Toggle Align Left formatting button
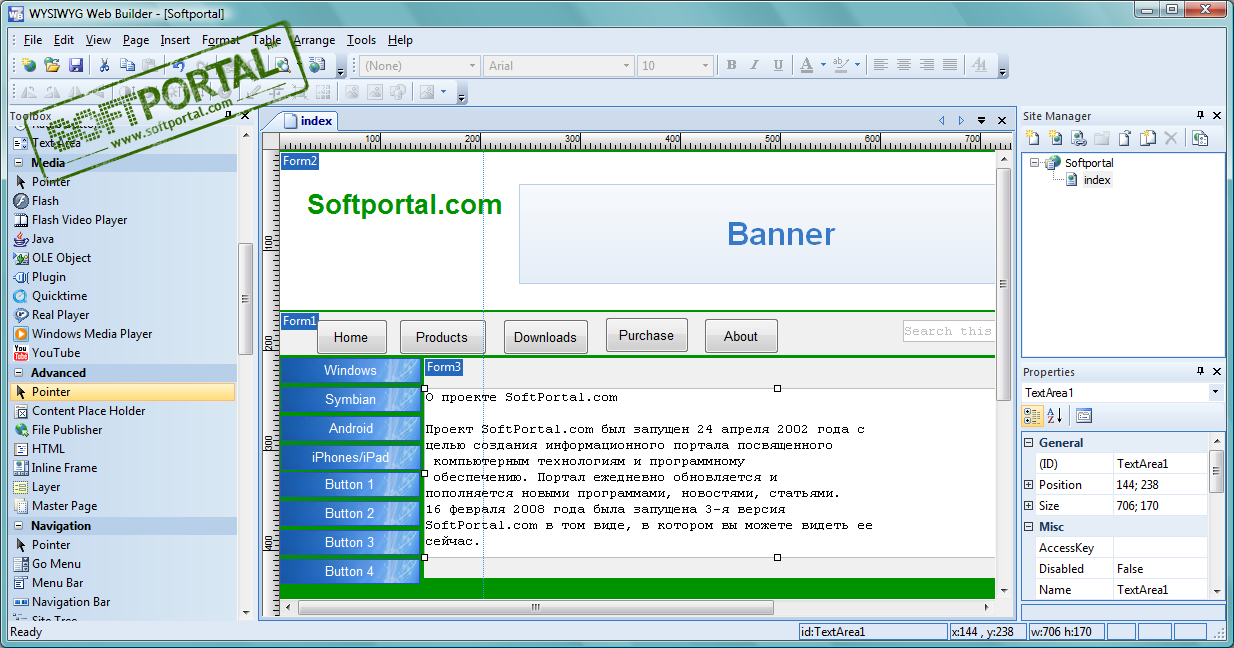 (x=881, y=65)
